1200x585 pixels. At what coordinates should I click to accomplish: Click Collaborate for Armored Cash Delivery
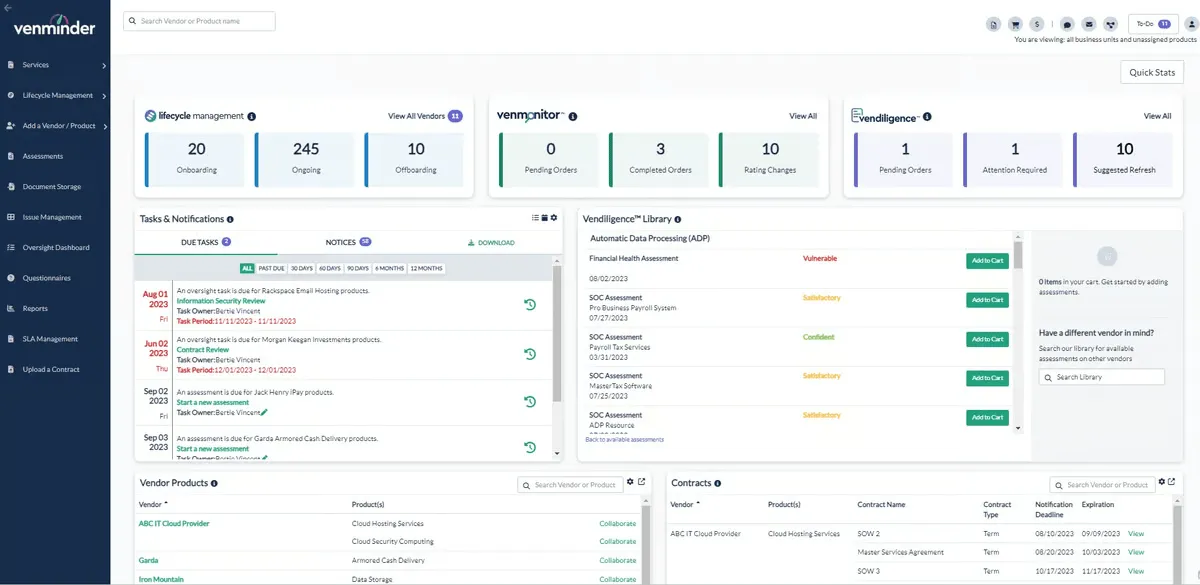(618, 561)
